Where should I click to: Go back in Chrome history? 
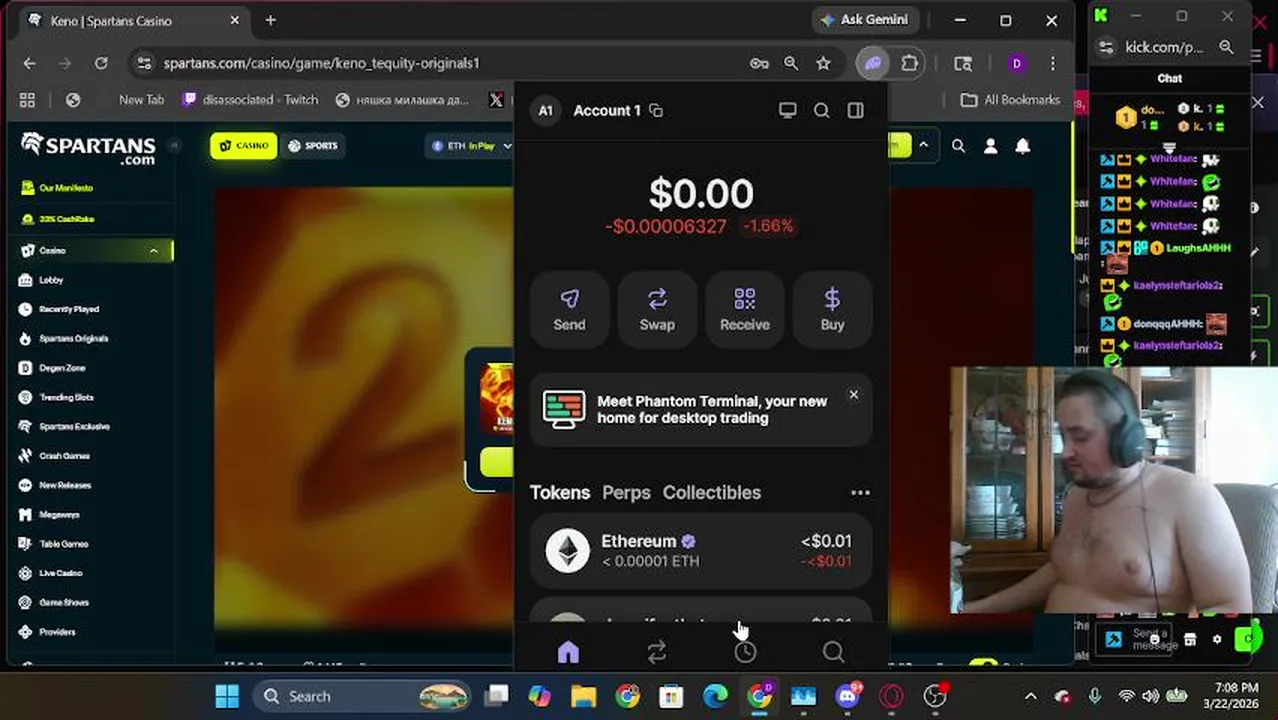pos(30,63)
